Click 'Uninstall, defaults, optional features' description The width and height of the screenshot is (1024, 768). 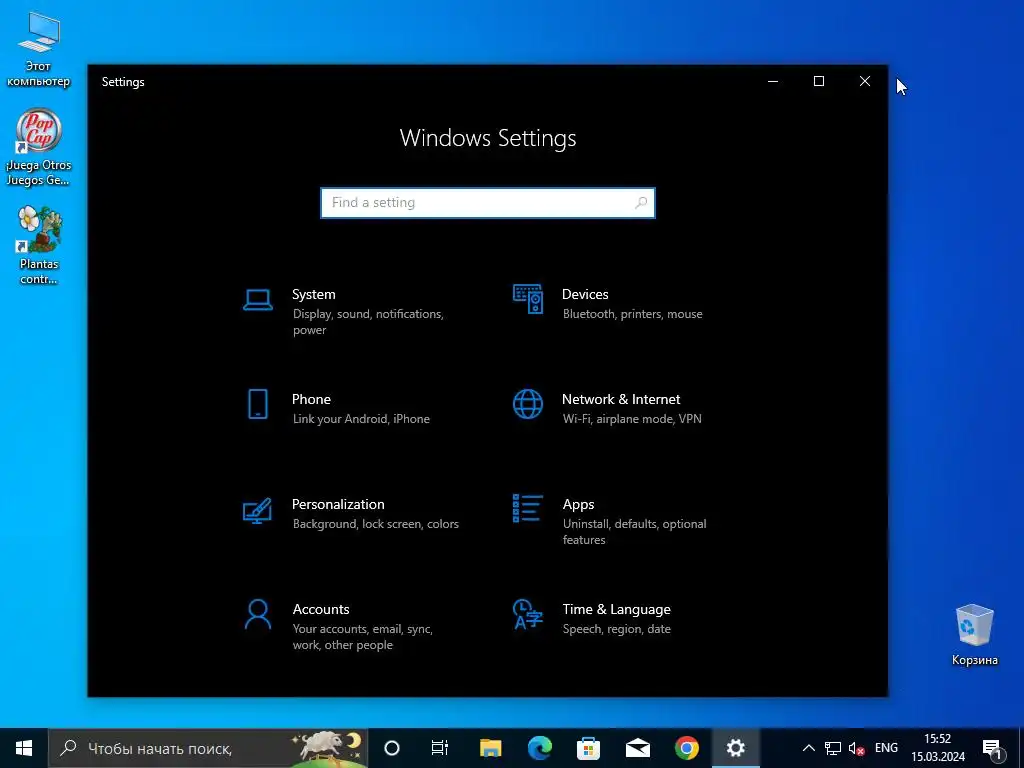tap(635, 532)
